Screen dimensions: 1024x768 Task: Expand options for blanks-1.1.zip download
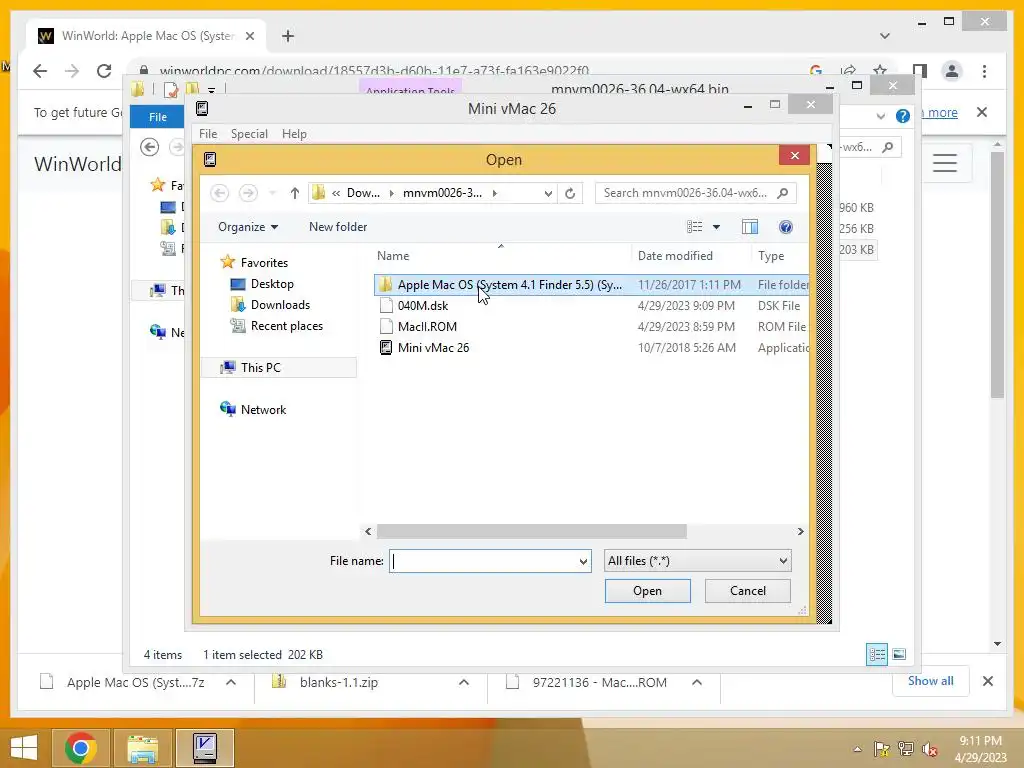coord(464,682)
